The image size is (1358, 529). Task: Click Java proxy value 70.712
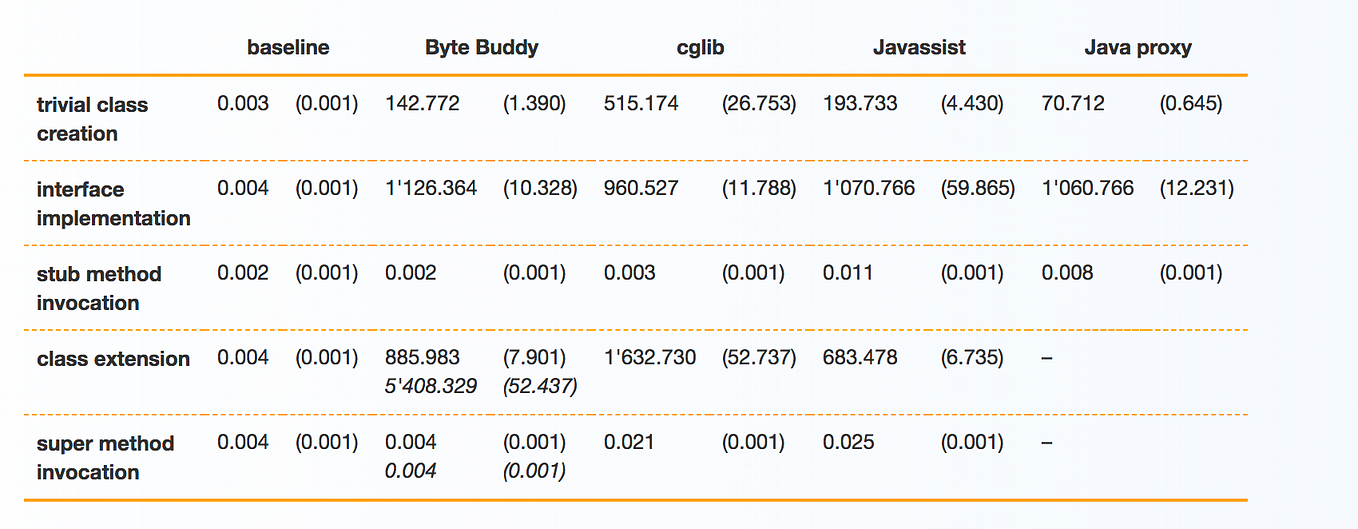click(x=1073, y=103)
